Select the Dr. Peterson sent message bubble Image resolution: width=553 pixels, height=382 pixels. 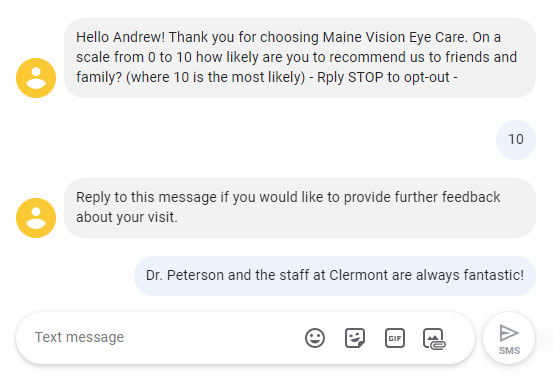coord(335,275)
